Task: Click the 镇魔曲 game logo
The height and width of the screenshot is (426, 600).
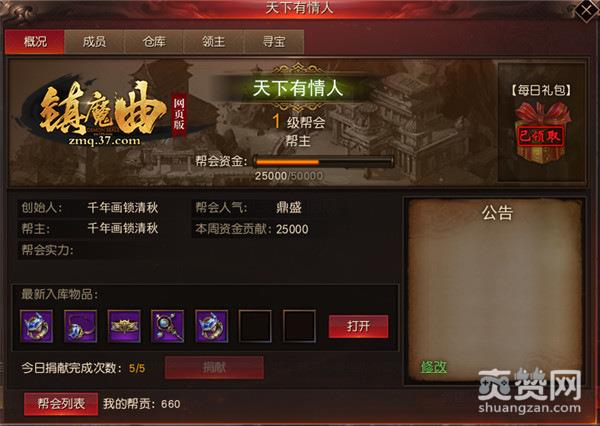Action: pyautogui.click(x=101, y=114)
